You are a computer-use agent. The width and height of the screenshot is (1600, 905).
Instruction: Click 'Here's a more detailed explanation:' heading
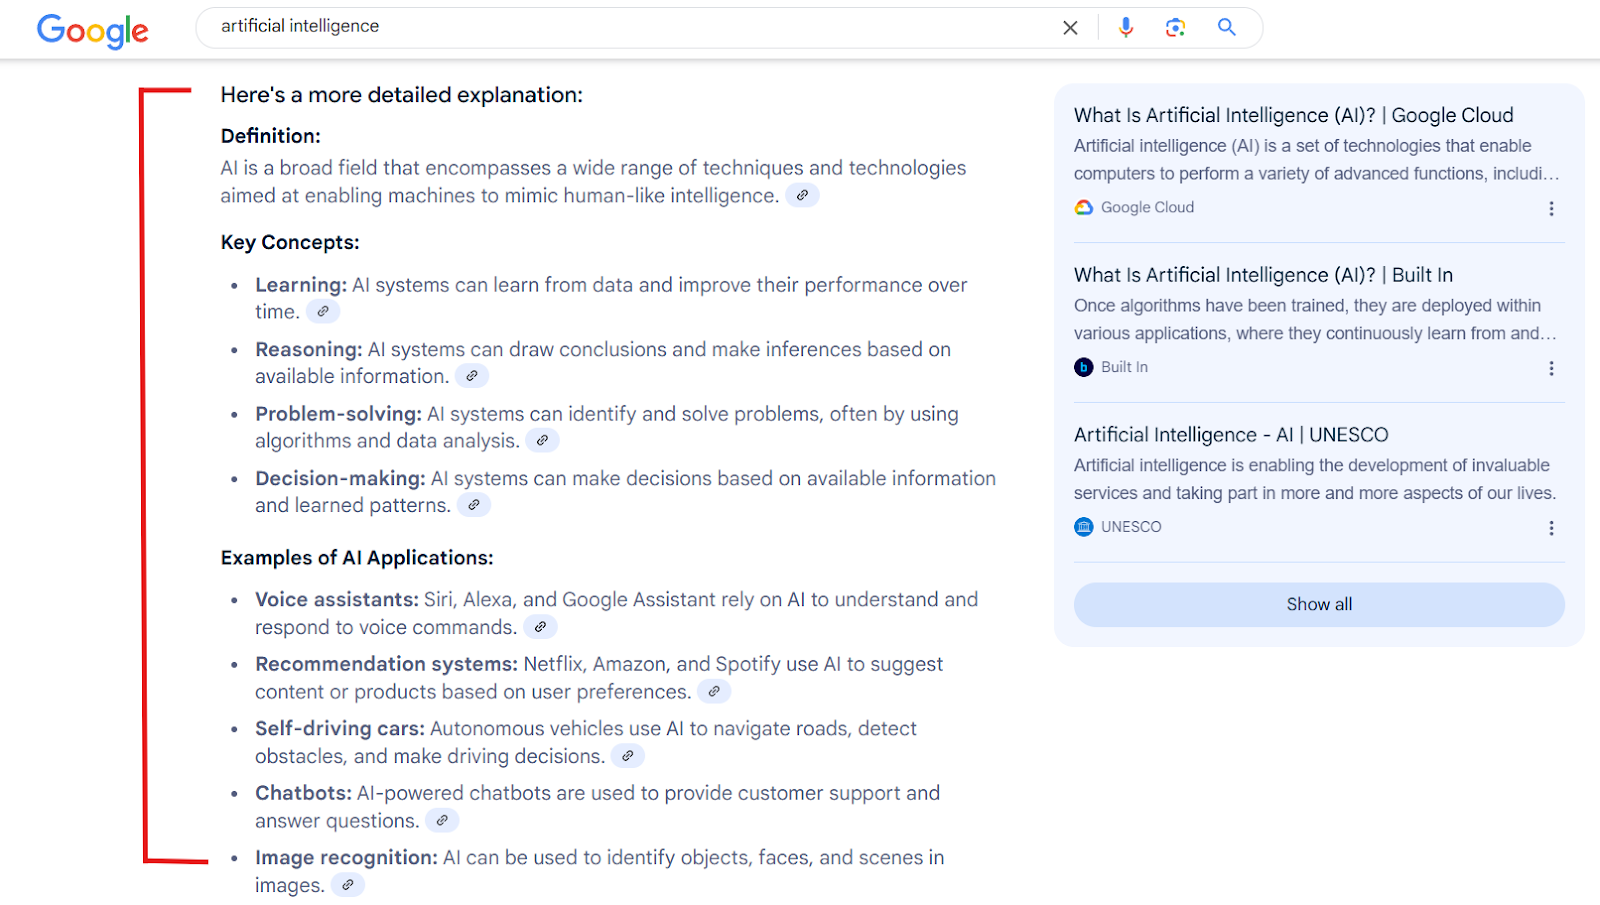[x=401, y=95]
